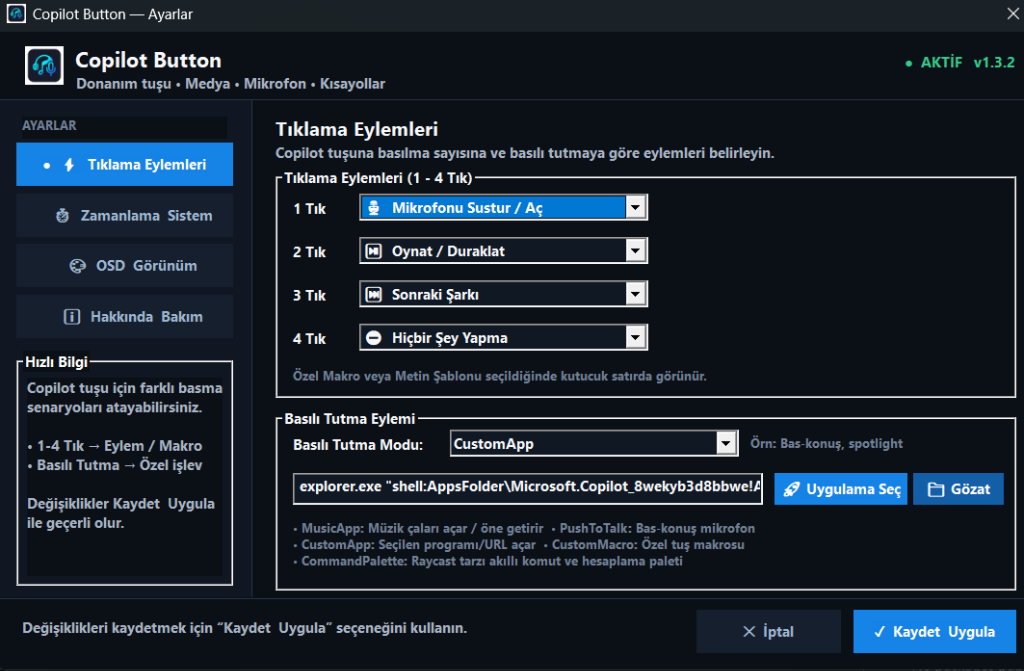
Task: Open the 2 Tık dropdown showing Oynat / Duraklat
Action: coord(504,251)
